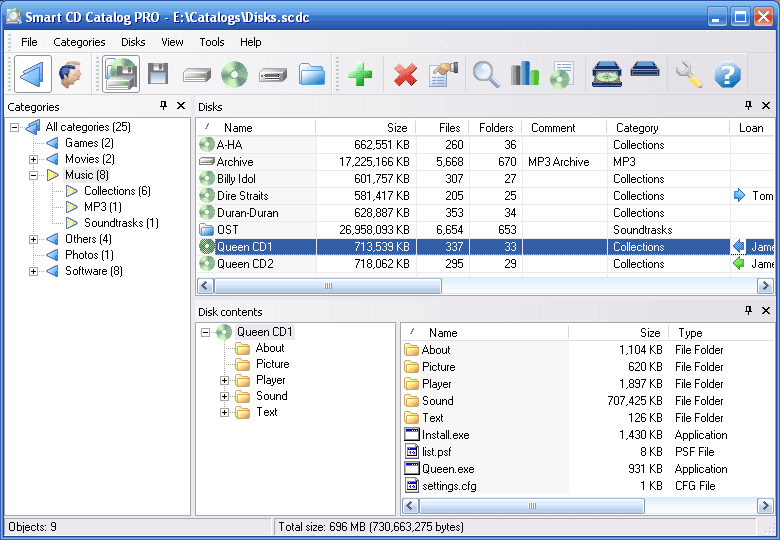780x540 pixels.
Task: Open the Tools menu
Action: [211, 42]
